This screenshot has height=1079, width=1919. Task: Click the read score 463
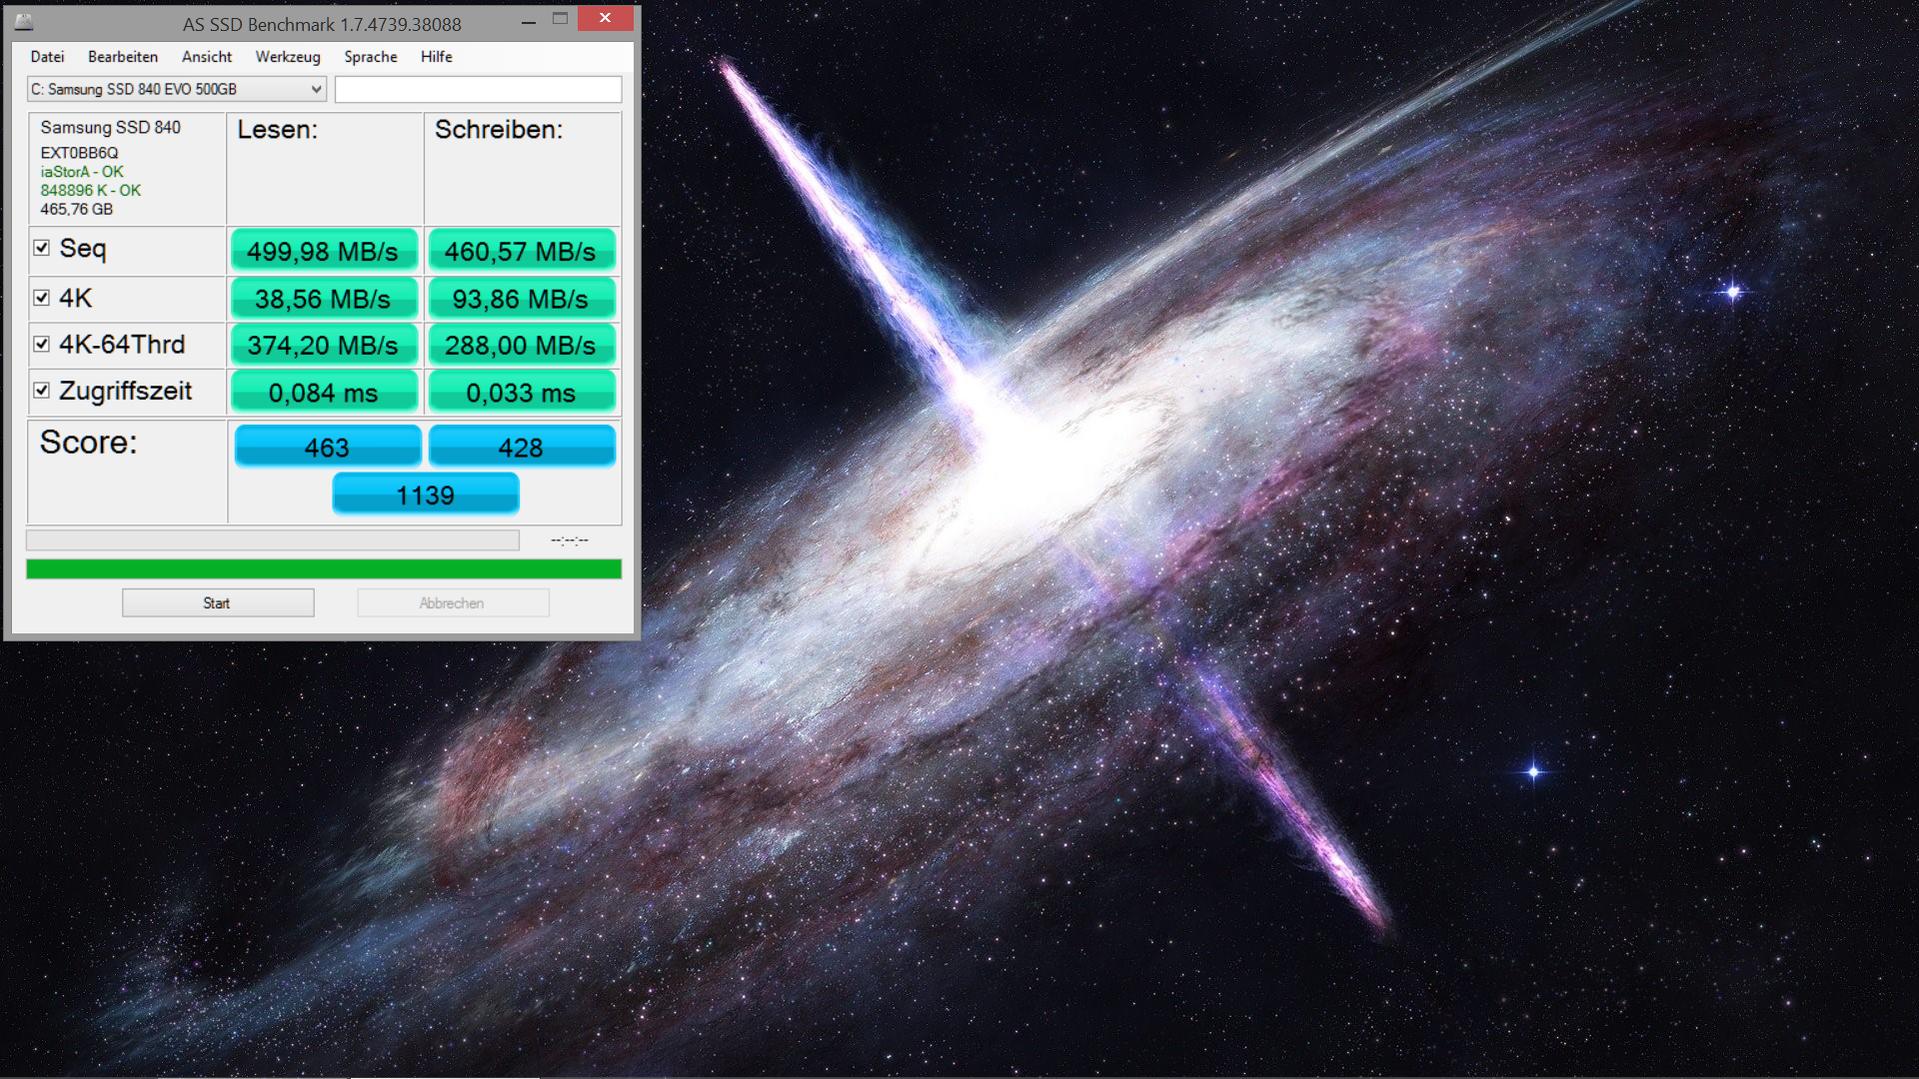(x=327, y=446)
